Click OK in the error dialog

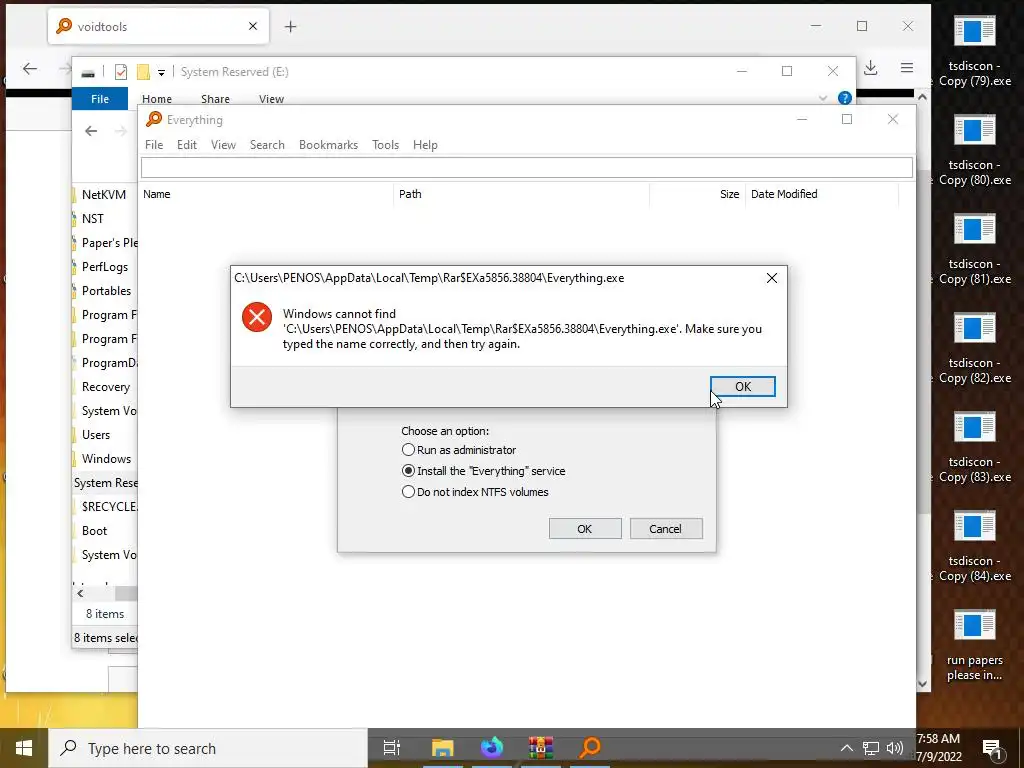point(743,387)
